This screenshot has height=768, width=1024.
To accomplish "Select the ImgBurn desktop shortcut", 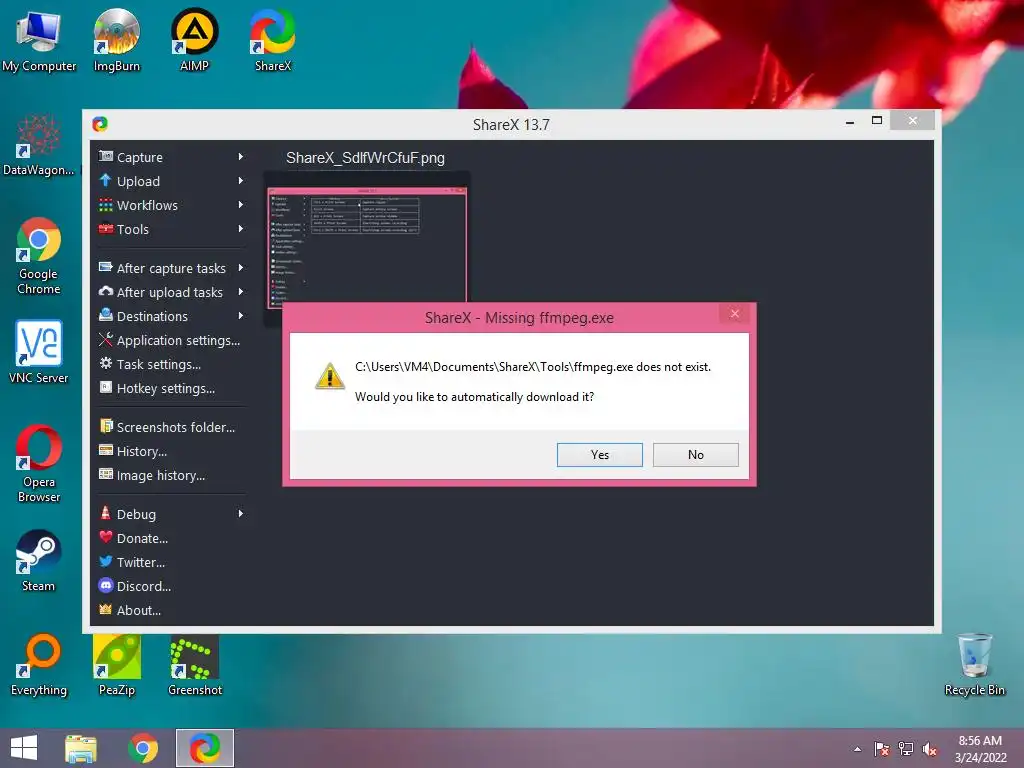I will tap(116, 40).
